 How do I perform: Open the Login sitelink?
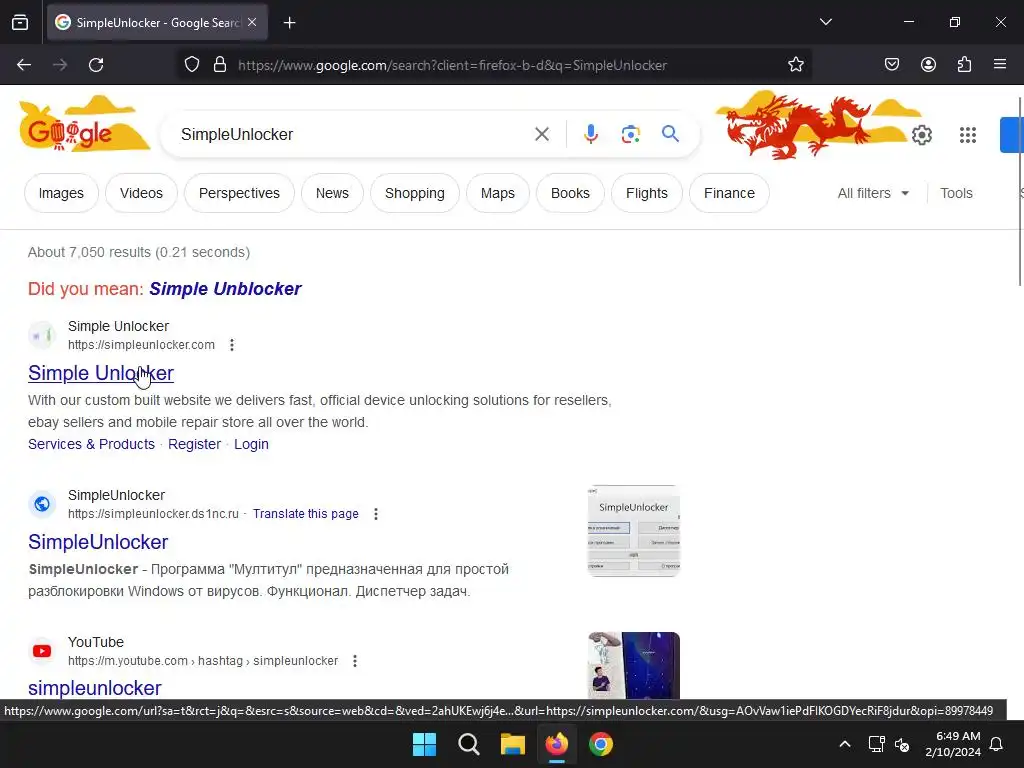[x=251, y=444]
